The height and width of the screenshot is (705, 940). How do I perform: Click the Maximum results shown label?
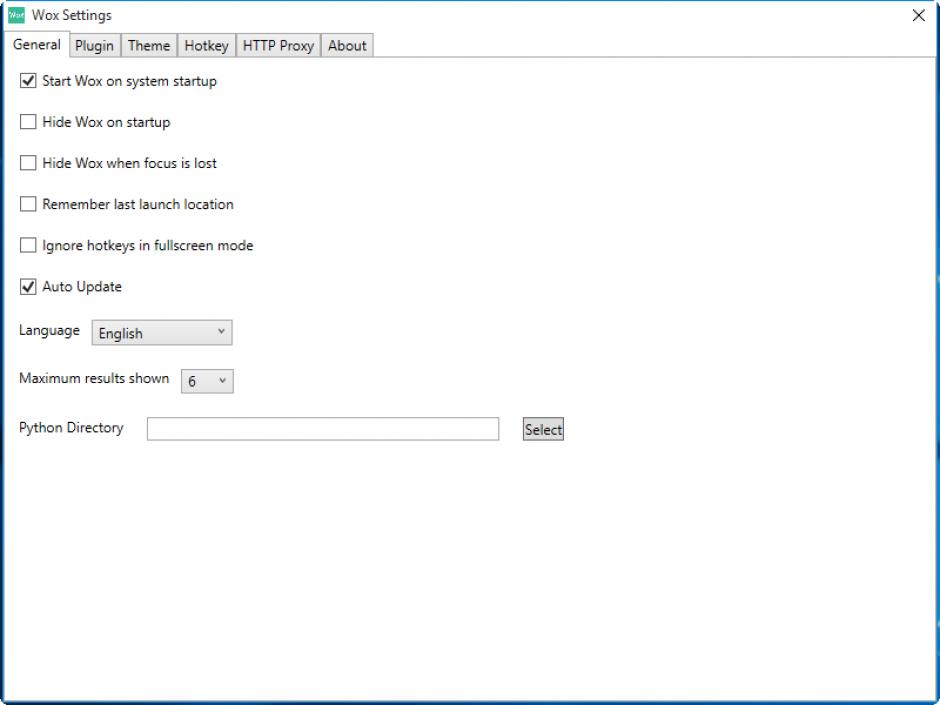[x=94, y=378]
